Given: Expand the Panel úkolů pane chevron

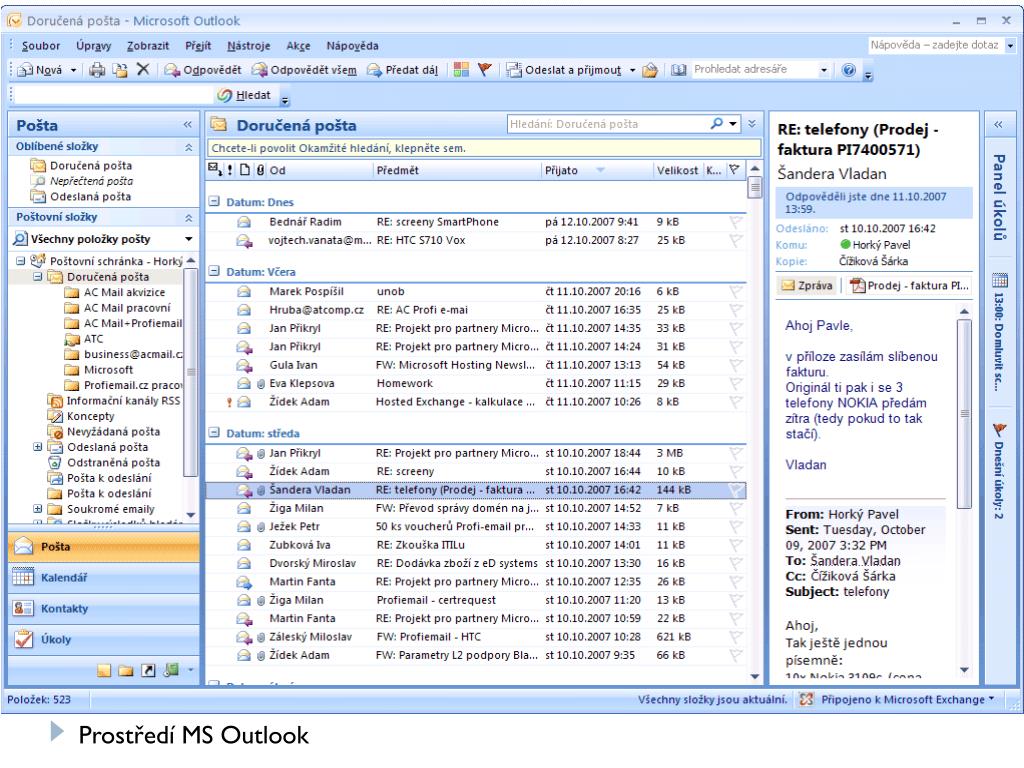Looking at the screenshot, I should pyautogui.click(x=999, y=124).
